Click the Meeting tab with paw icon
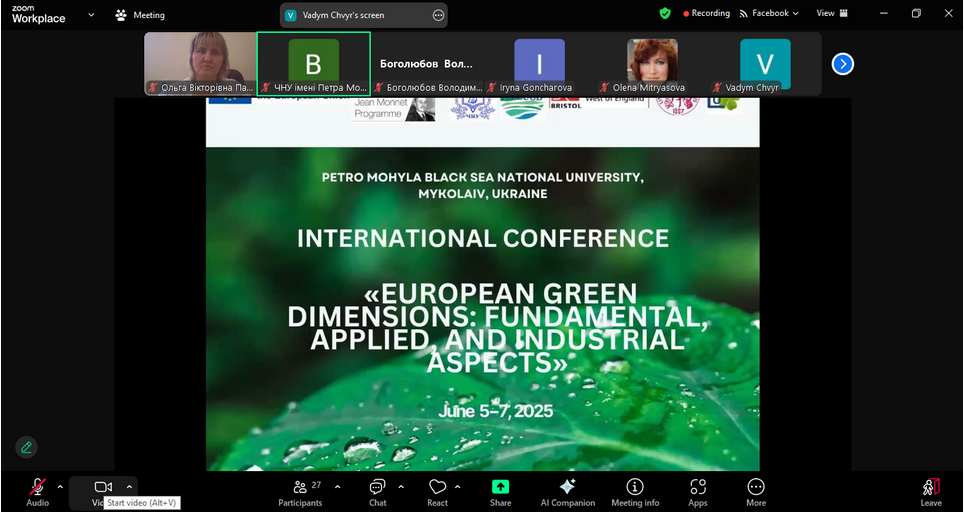The image size is (964, 512). pos(140,15)
